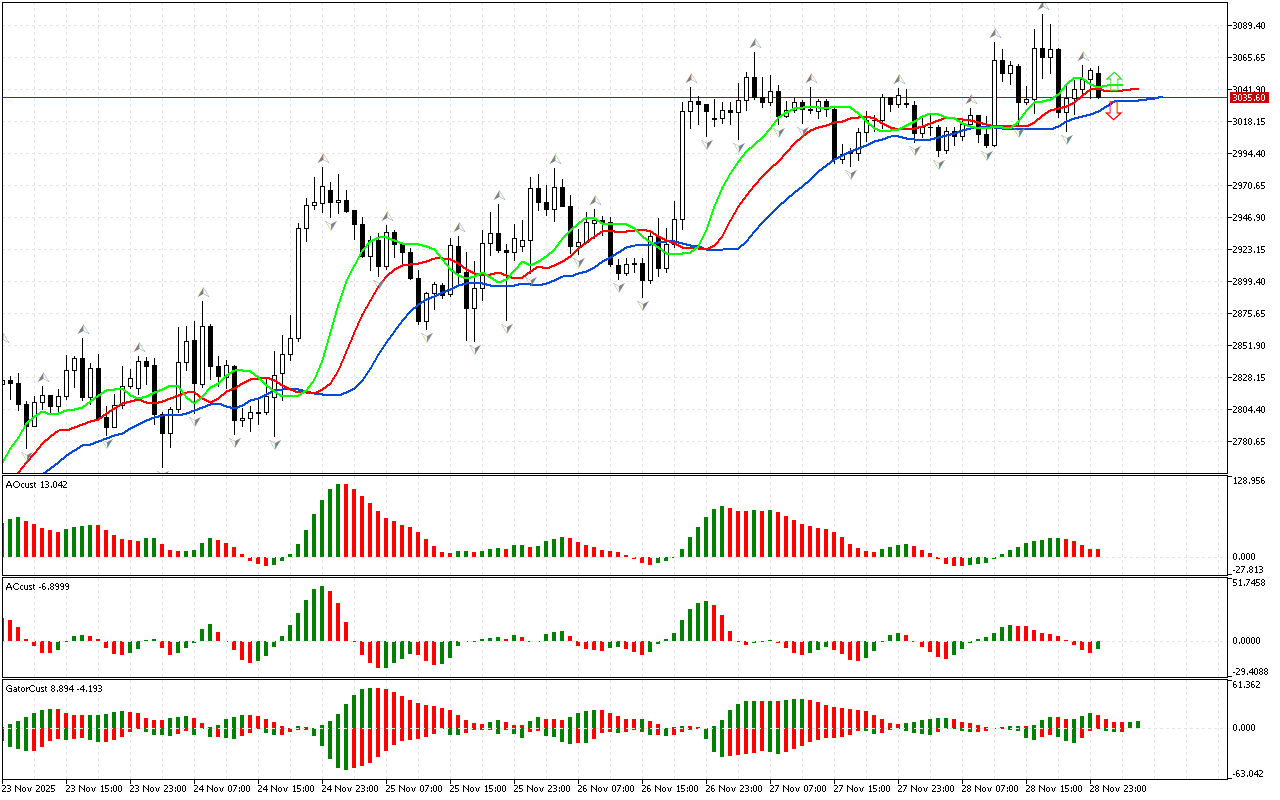
Task: Click the GatorCust 8.894 -4.193 indicator label
Action: 53,688
